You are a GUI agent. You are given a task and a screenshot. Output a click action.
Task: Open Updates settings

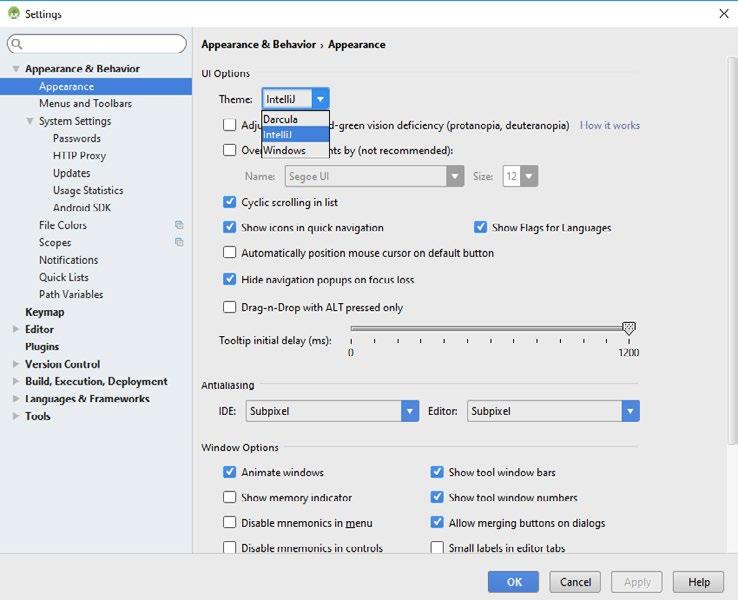tap(72, 173)
